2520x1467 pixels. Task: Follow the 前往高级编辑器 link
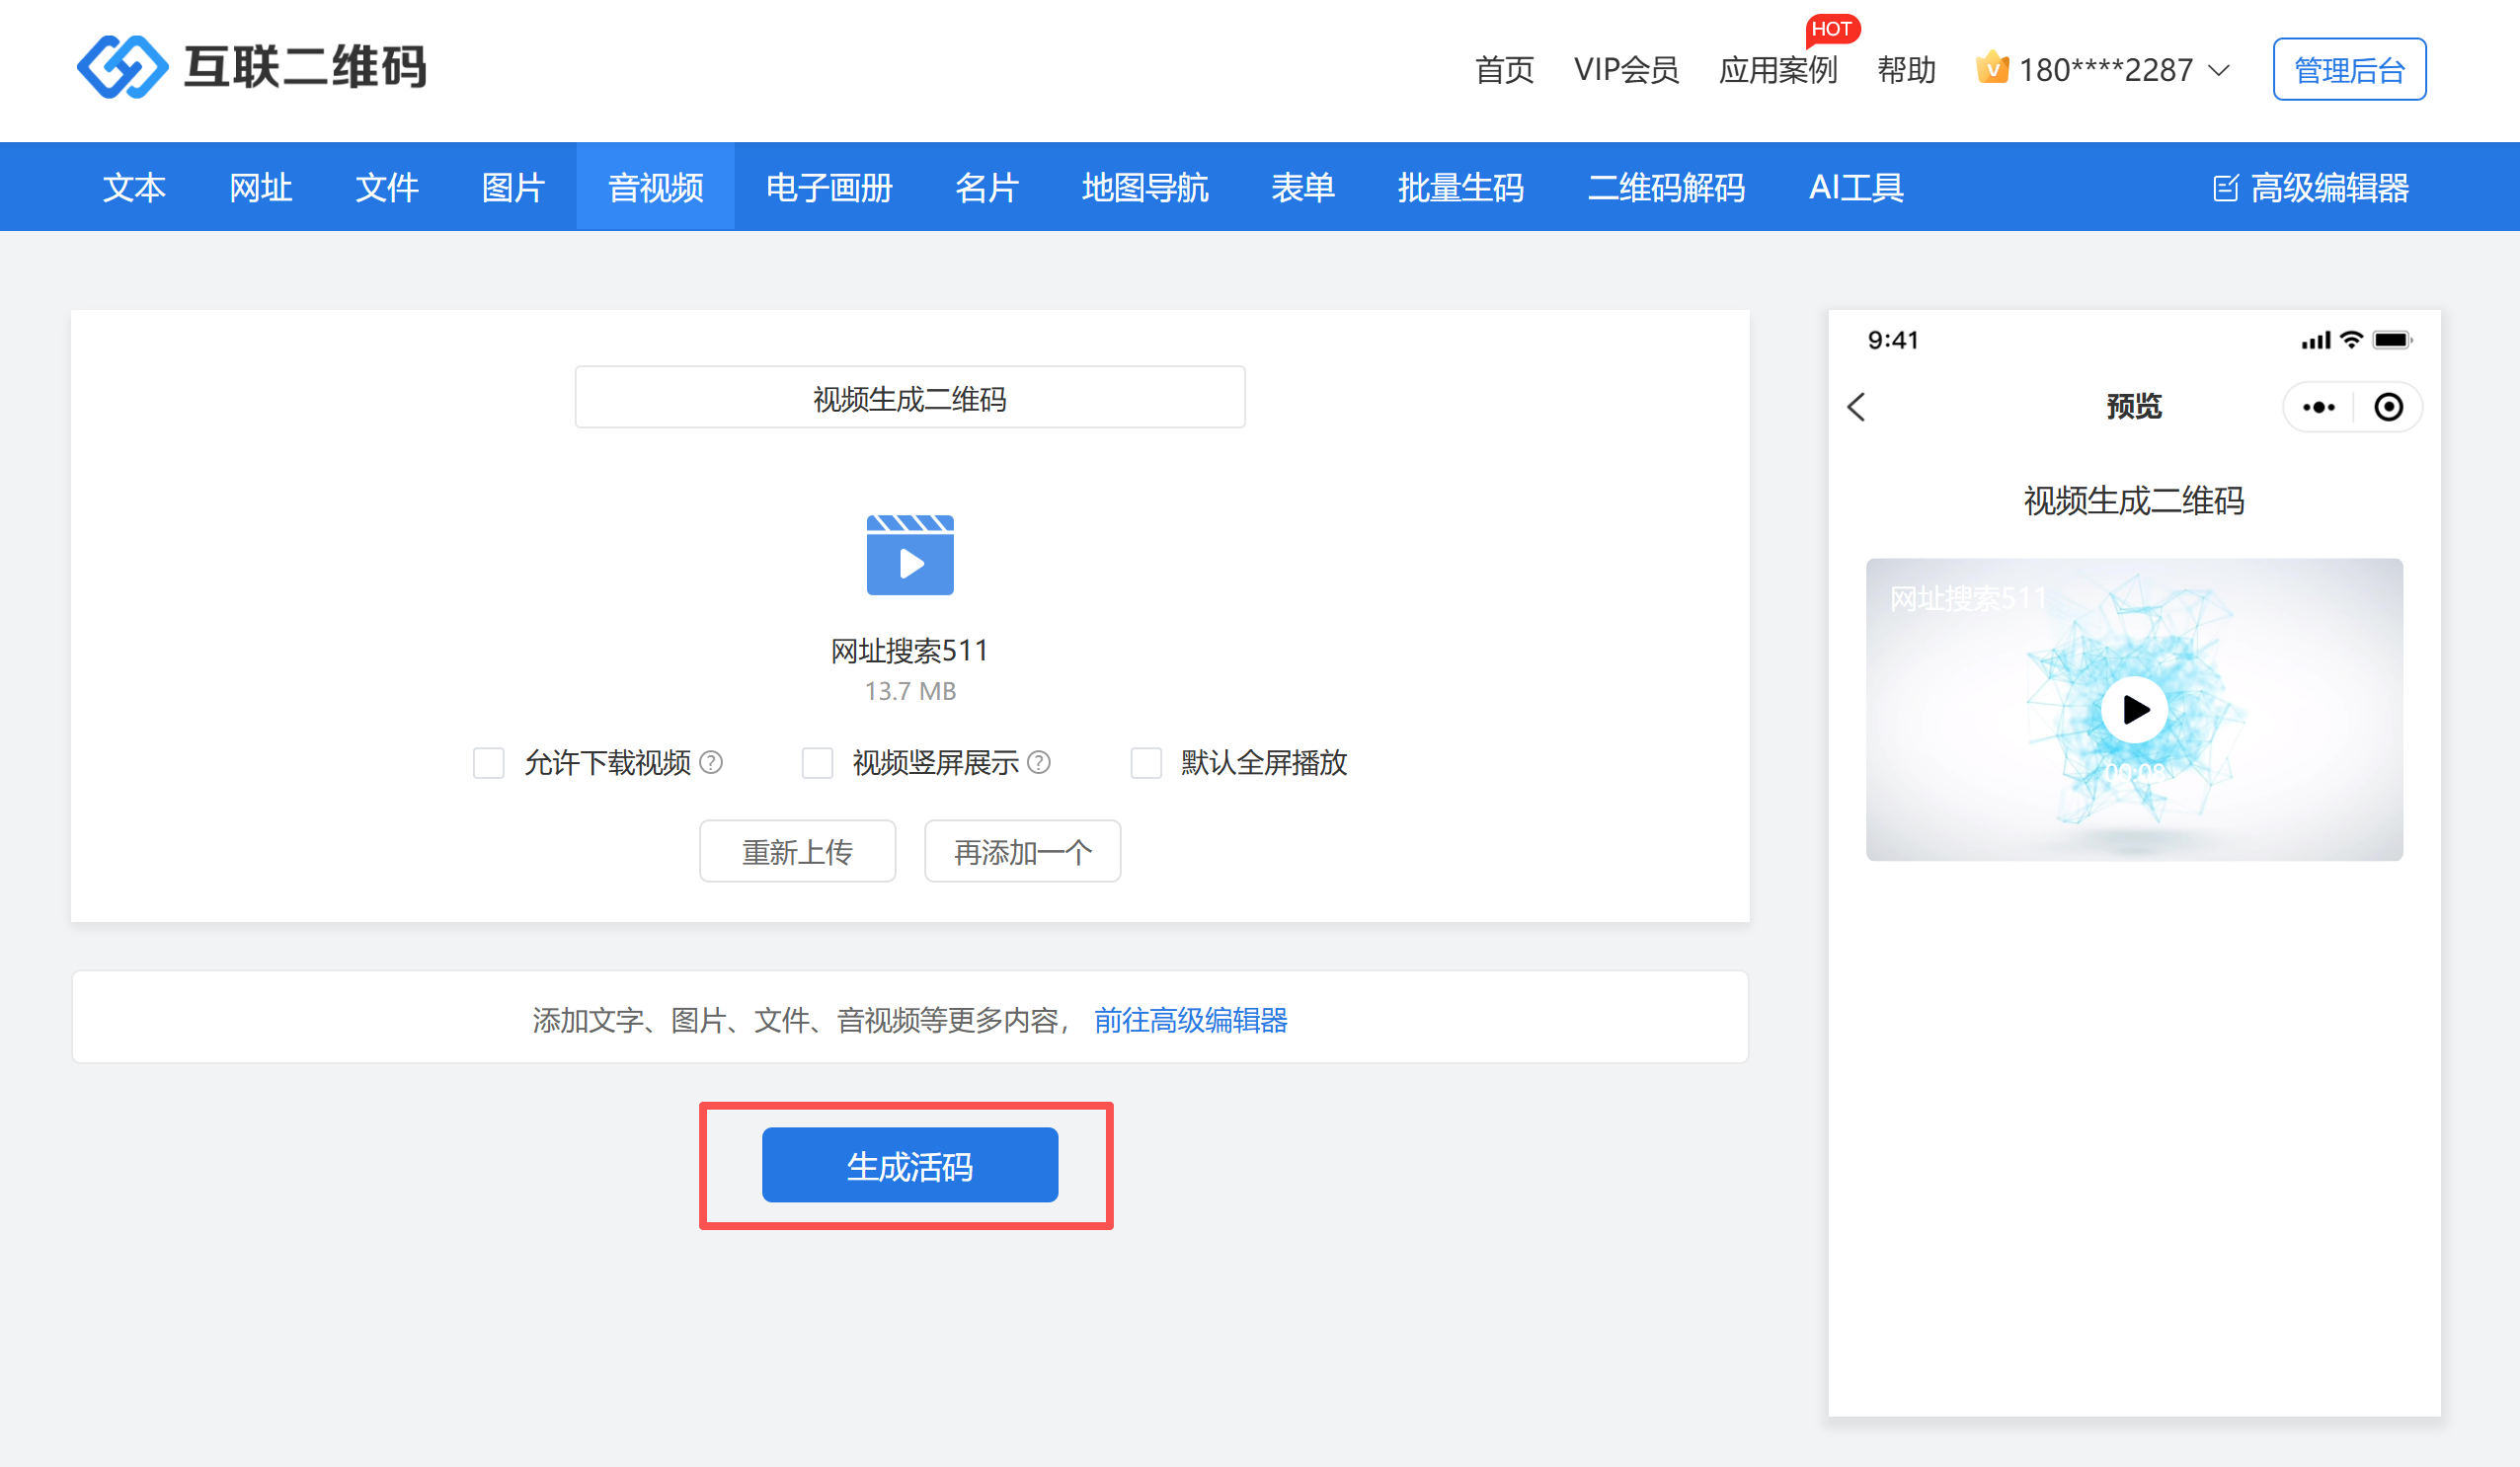[1190, 1019]
